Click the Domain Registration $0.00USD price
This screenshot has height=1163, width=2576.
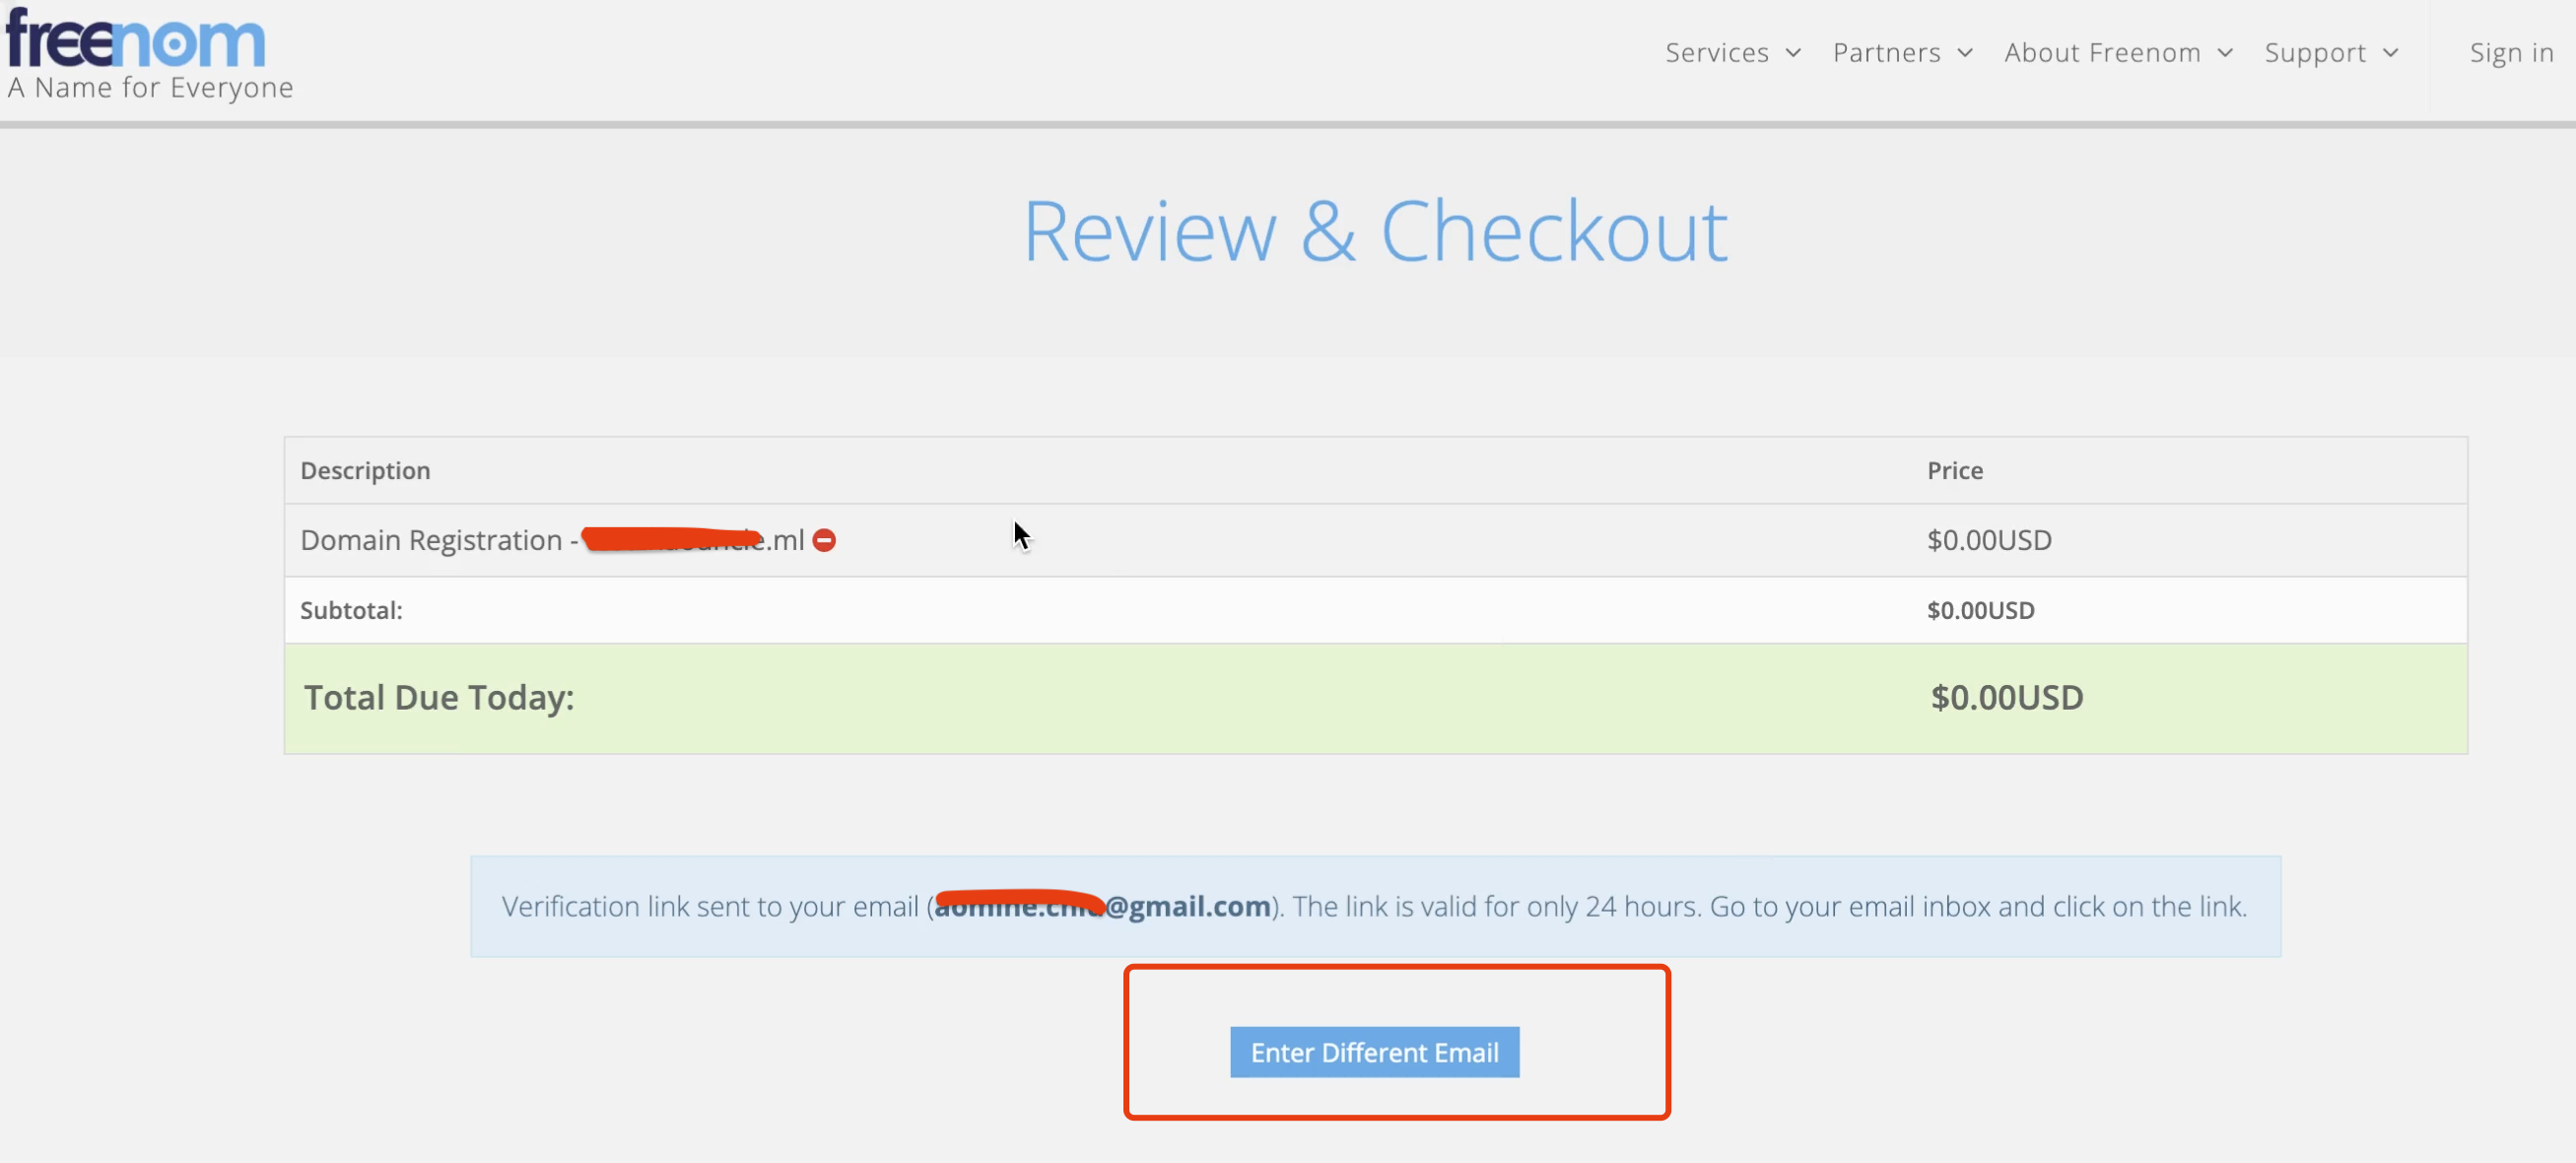pos(1989,540)
